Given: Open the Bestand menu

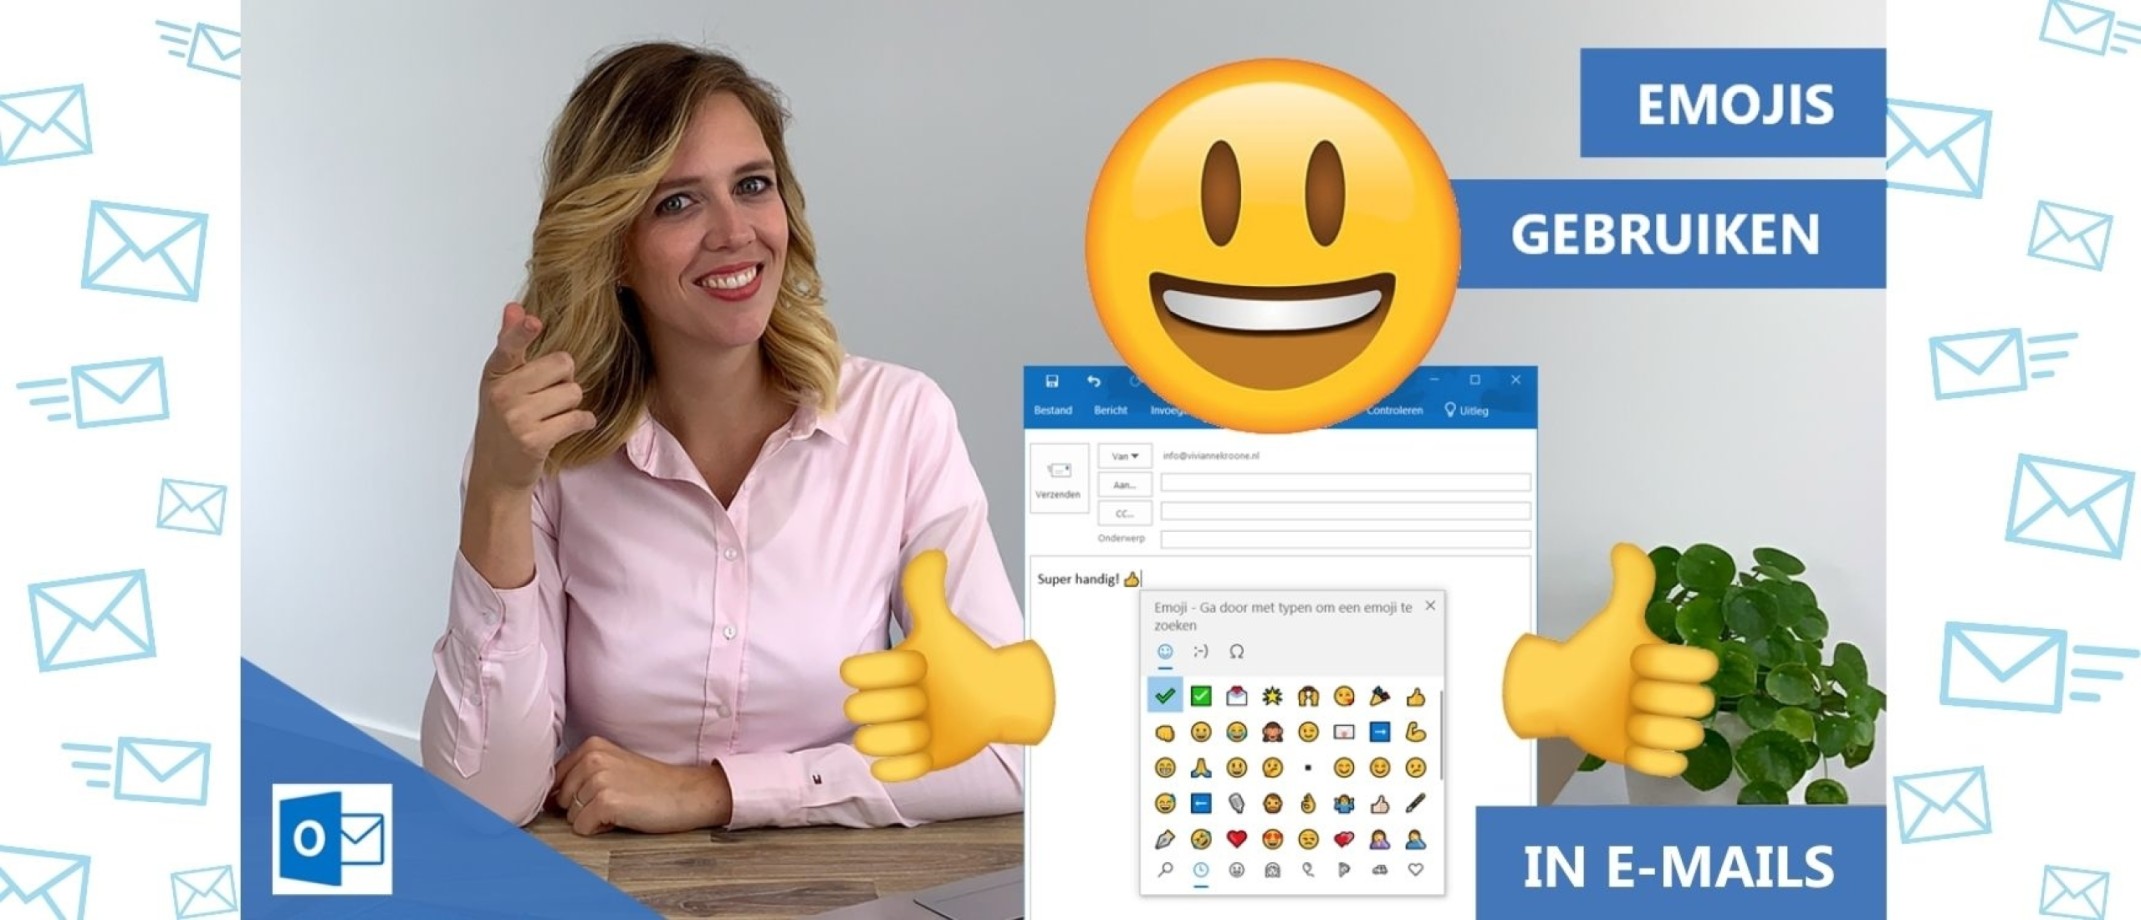Looking at the screenshot, I should [x=1053, y=411].
